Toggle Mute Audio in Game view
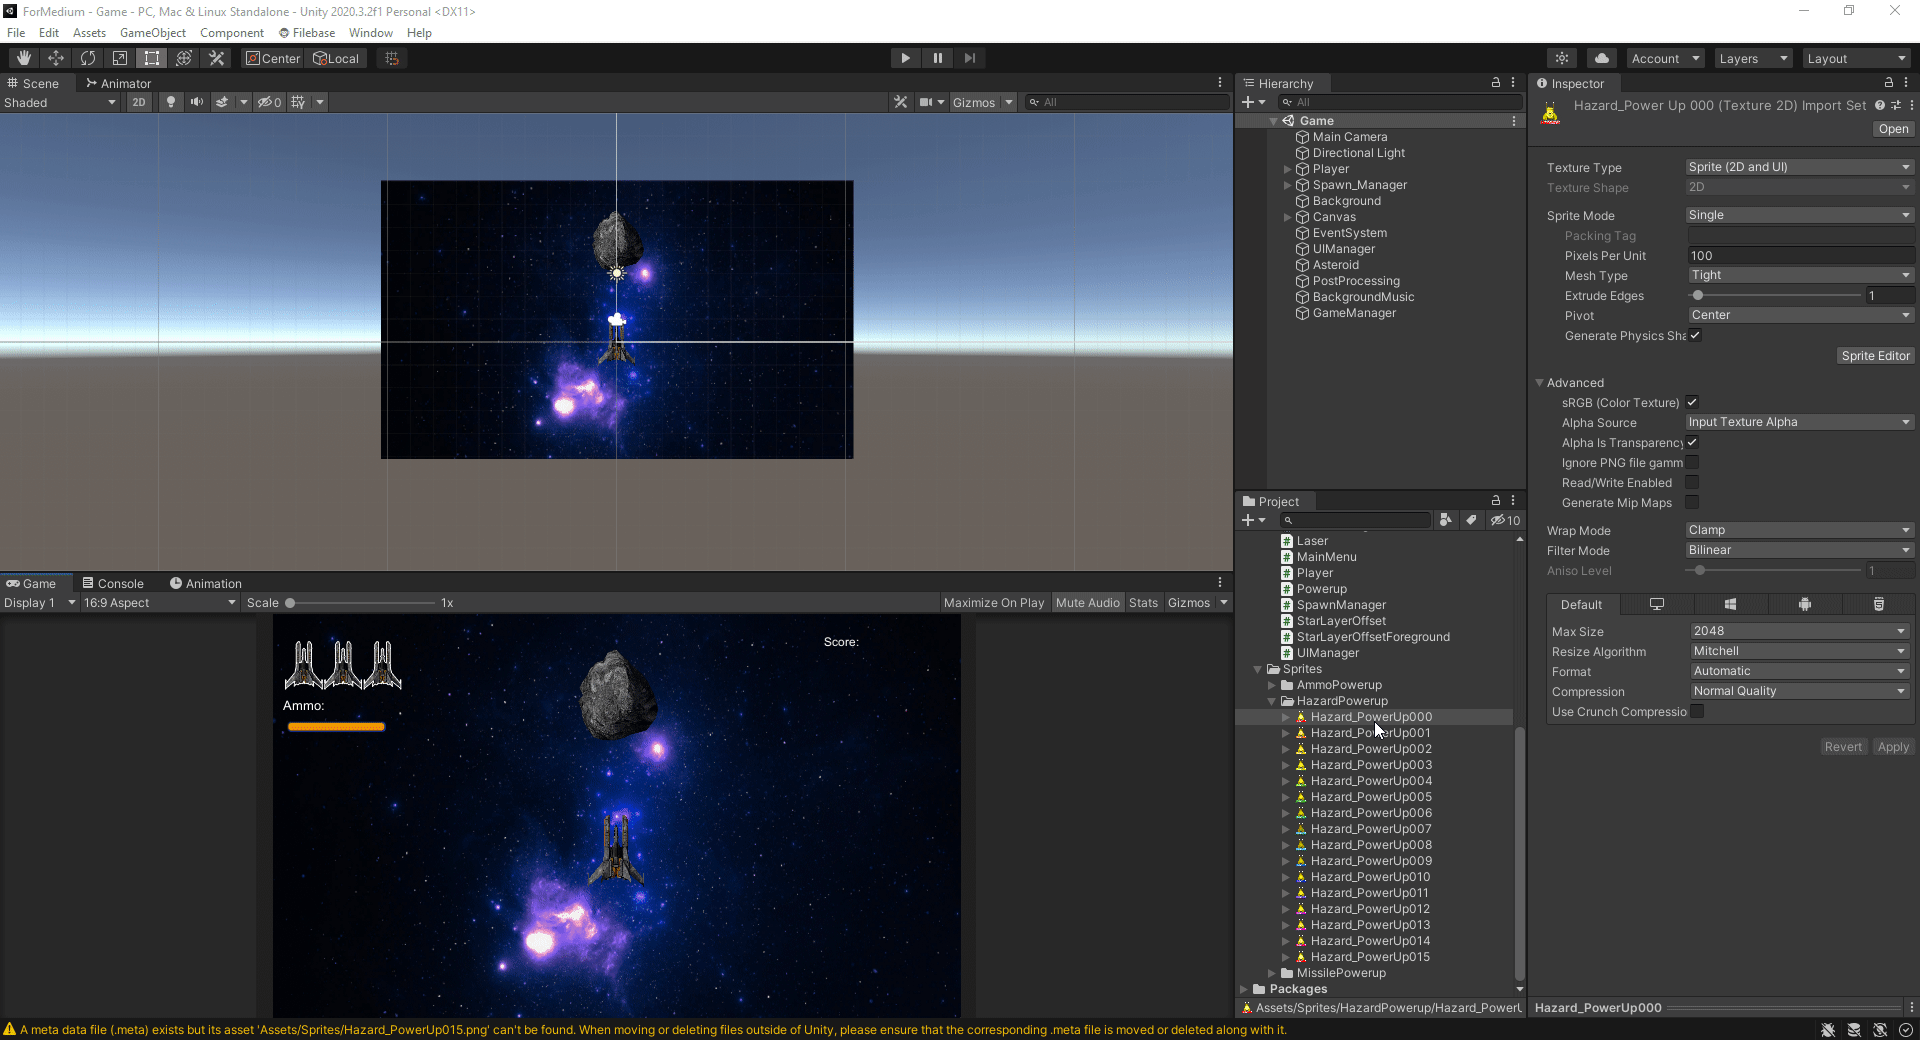This screenshot has width=1920, height=1040. tap(1088, 603)
